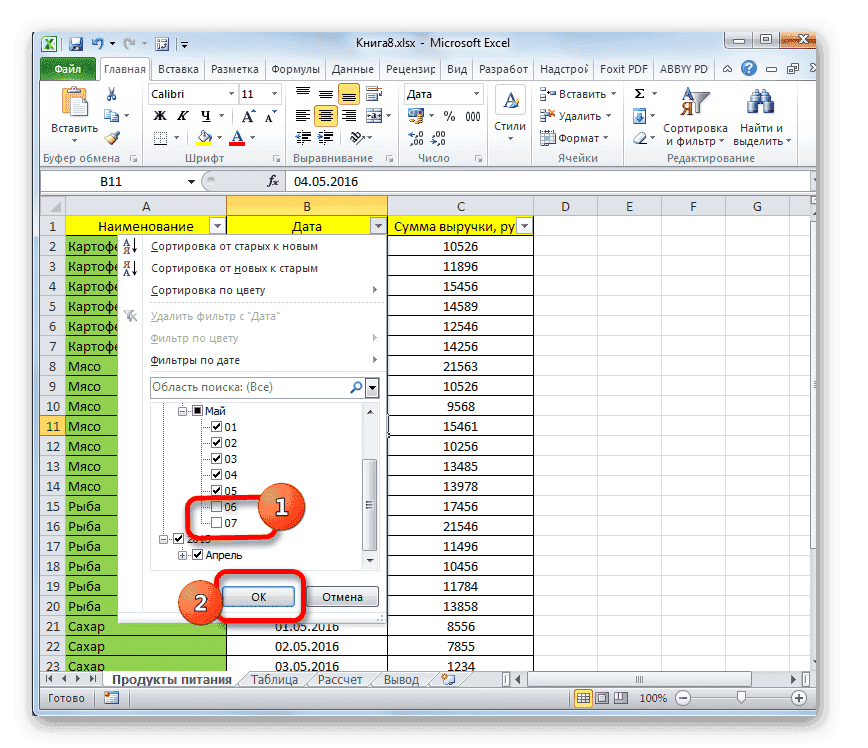Image resolution: width=868 pixels, height=748 pixels.
Task: Collapse the Май tree node
Action: click(x=181, y=410)
